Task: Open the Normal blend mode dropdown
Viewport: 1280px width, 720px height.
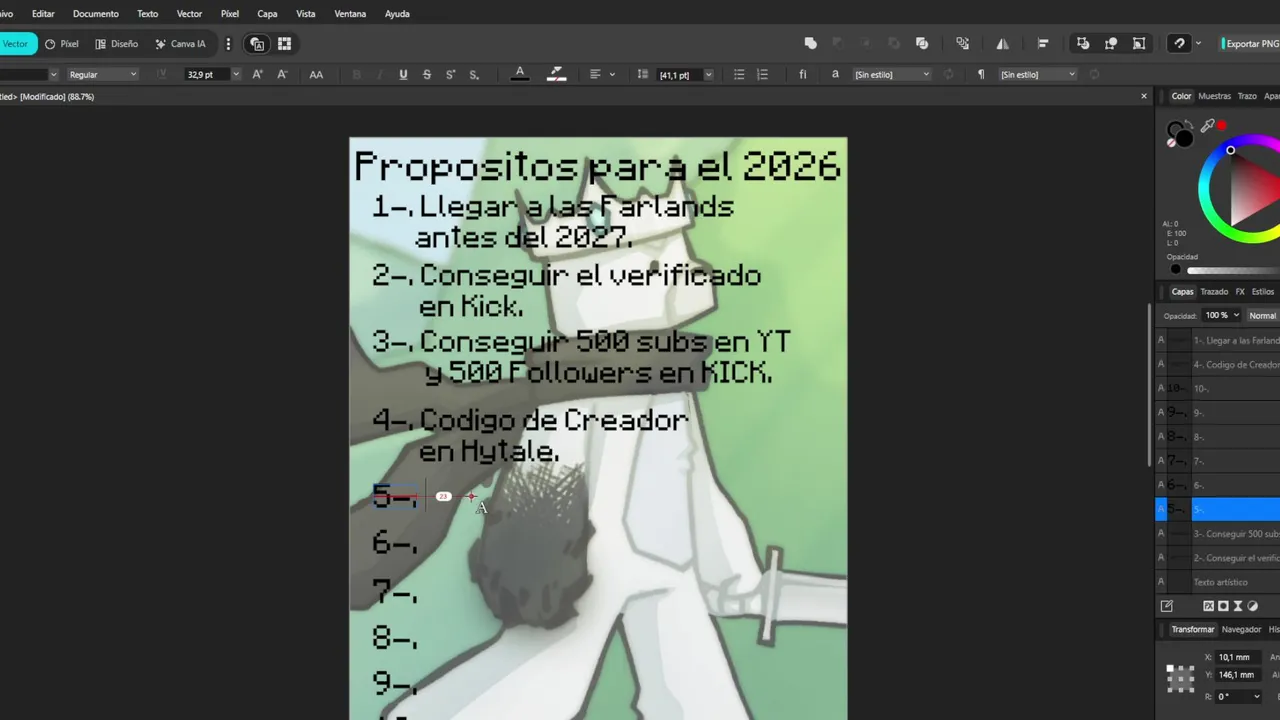Action: click(1264, 315)
